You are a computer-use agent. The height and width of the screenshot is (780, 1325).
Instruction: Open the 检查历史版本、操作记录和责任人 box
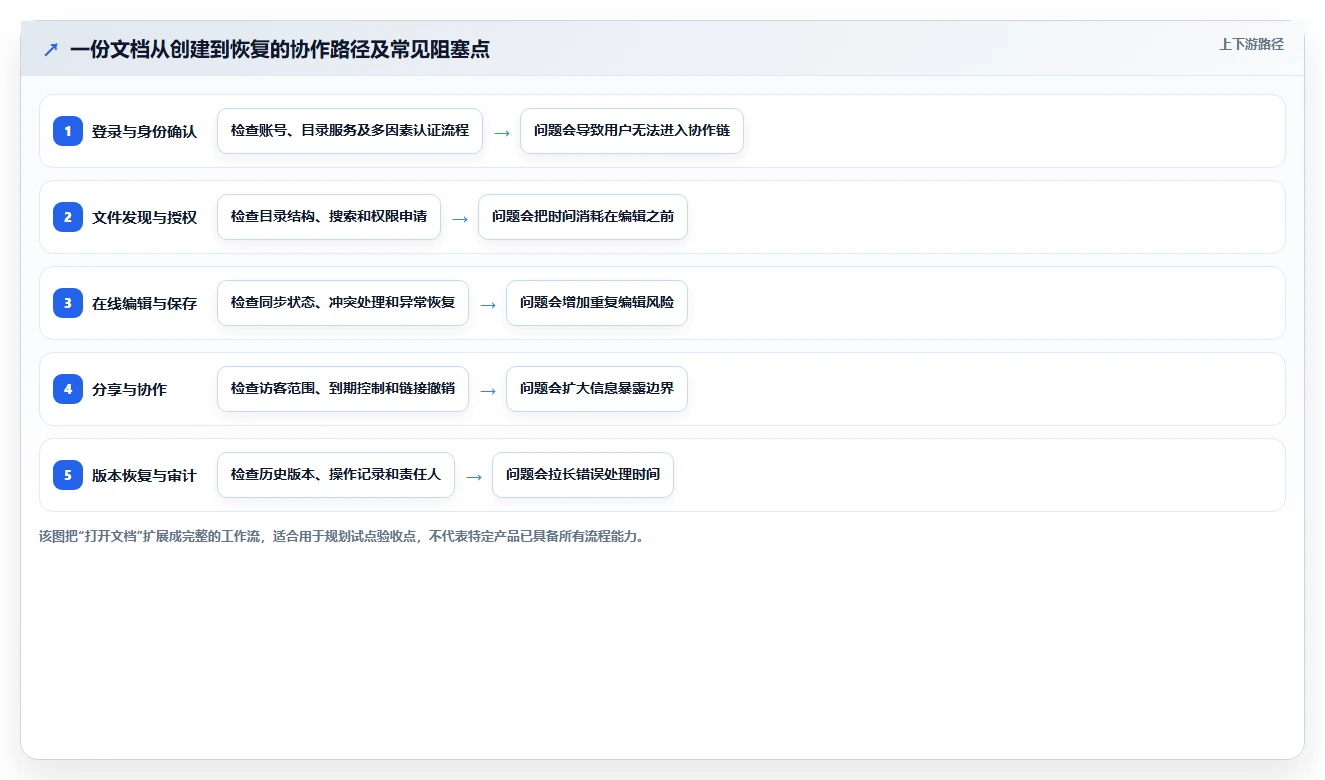pos(336,475)
